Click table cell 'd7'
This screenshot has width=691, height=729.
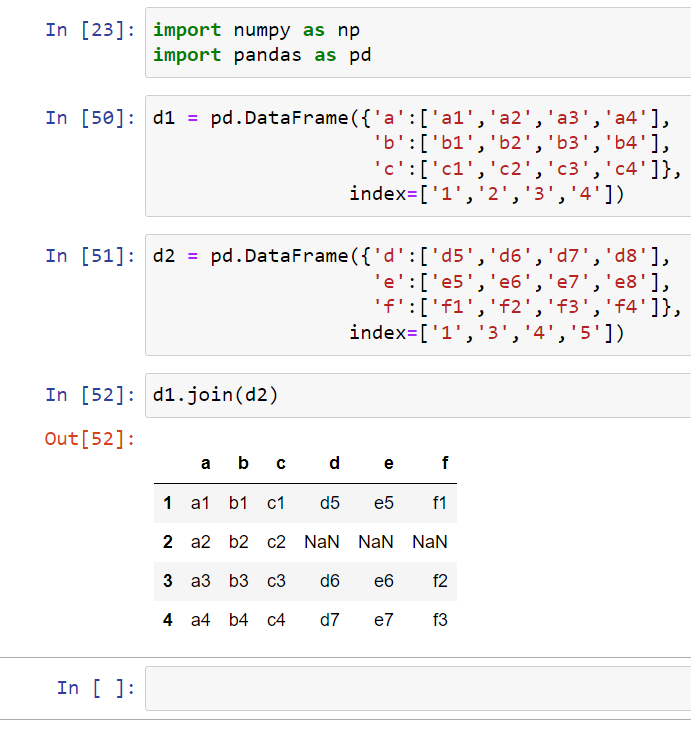point(330,620)
